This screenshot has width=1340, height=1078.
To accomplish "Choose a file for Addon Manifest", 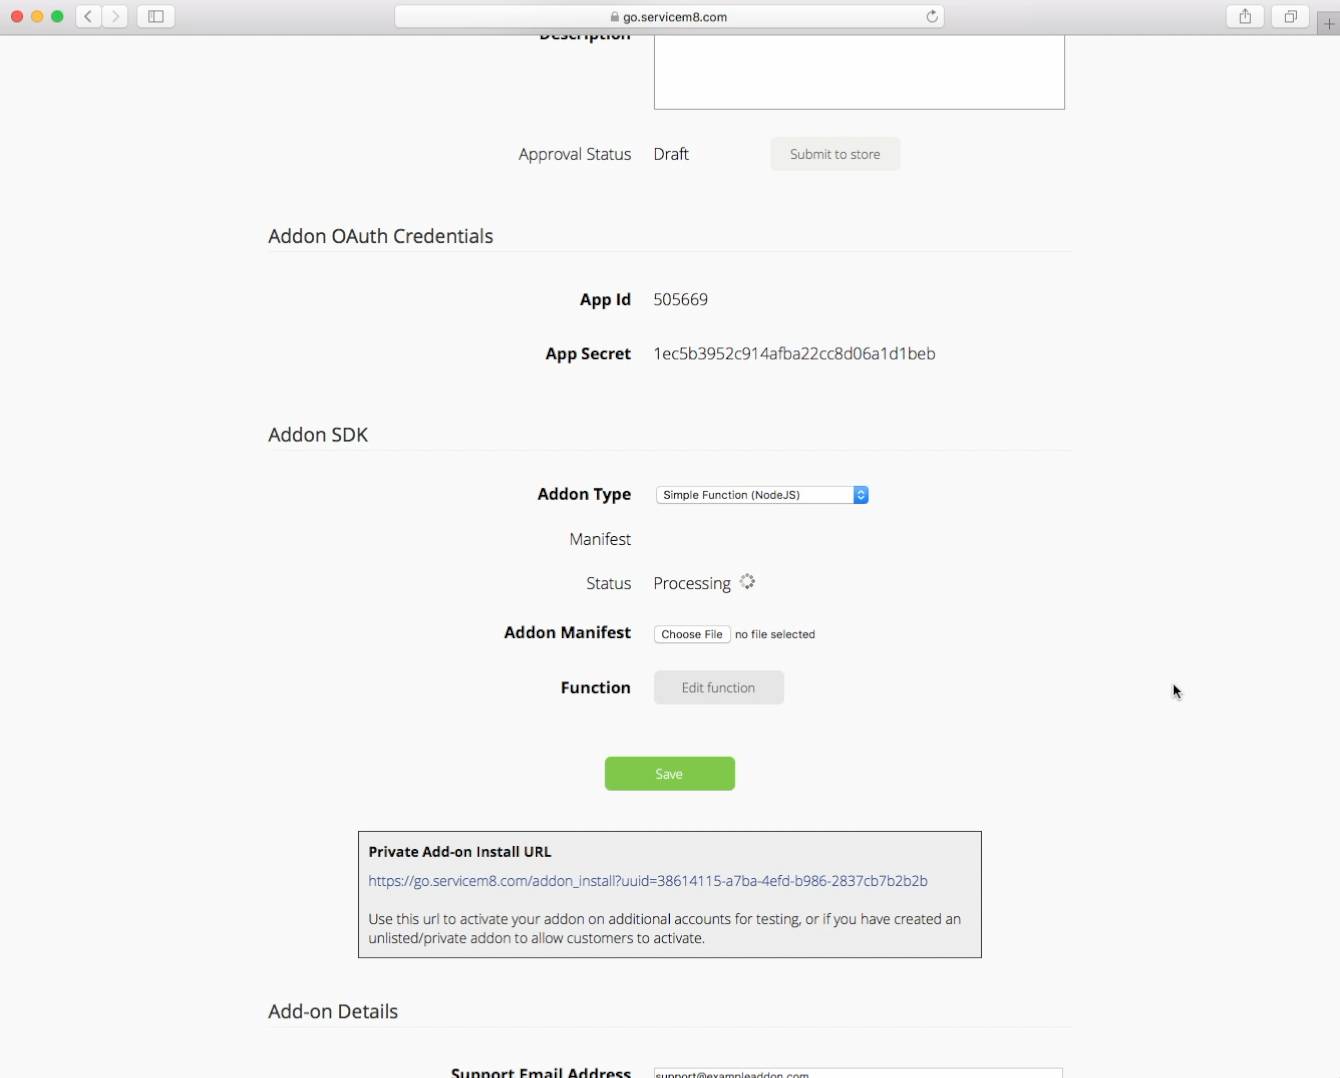I will point(692,634).
